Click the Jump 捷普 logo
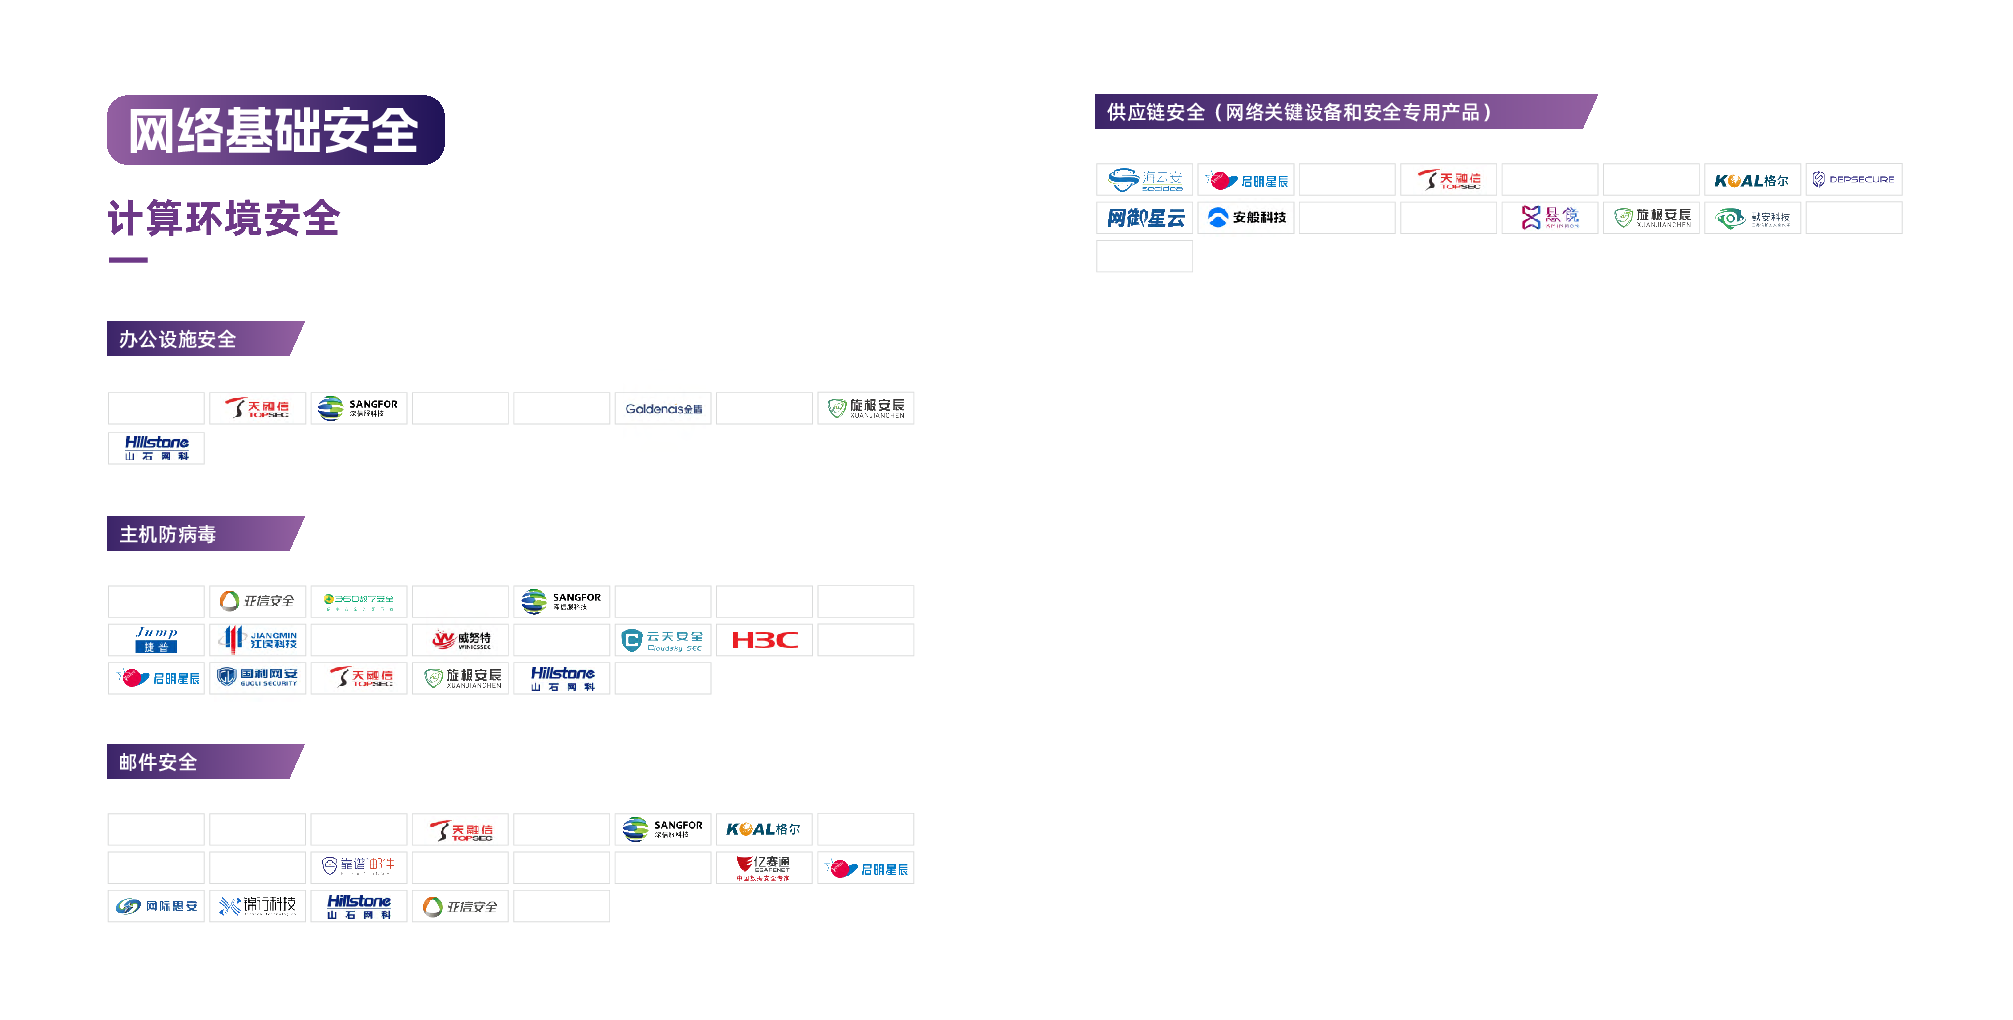This screenshot has width=2013, height=1020. (156, 640)
